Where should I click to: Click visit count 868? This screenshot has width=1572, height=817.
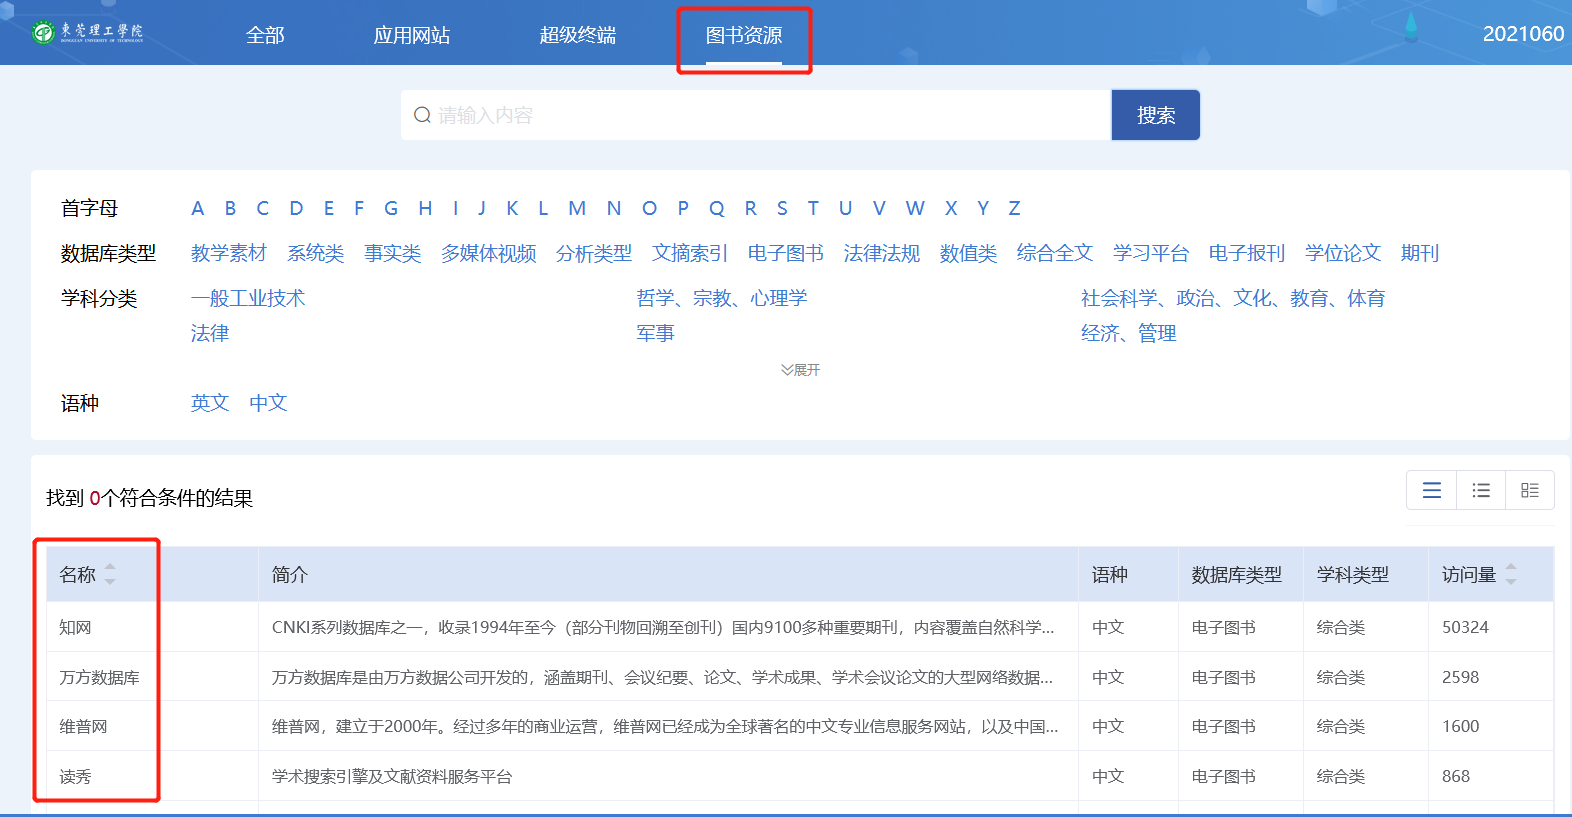click(x=1456, y=776)
